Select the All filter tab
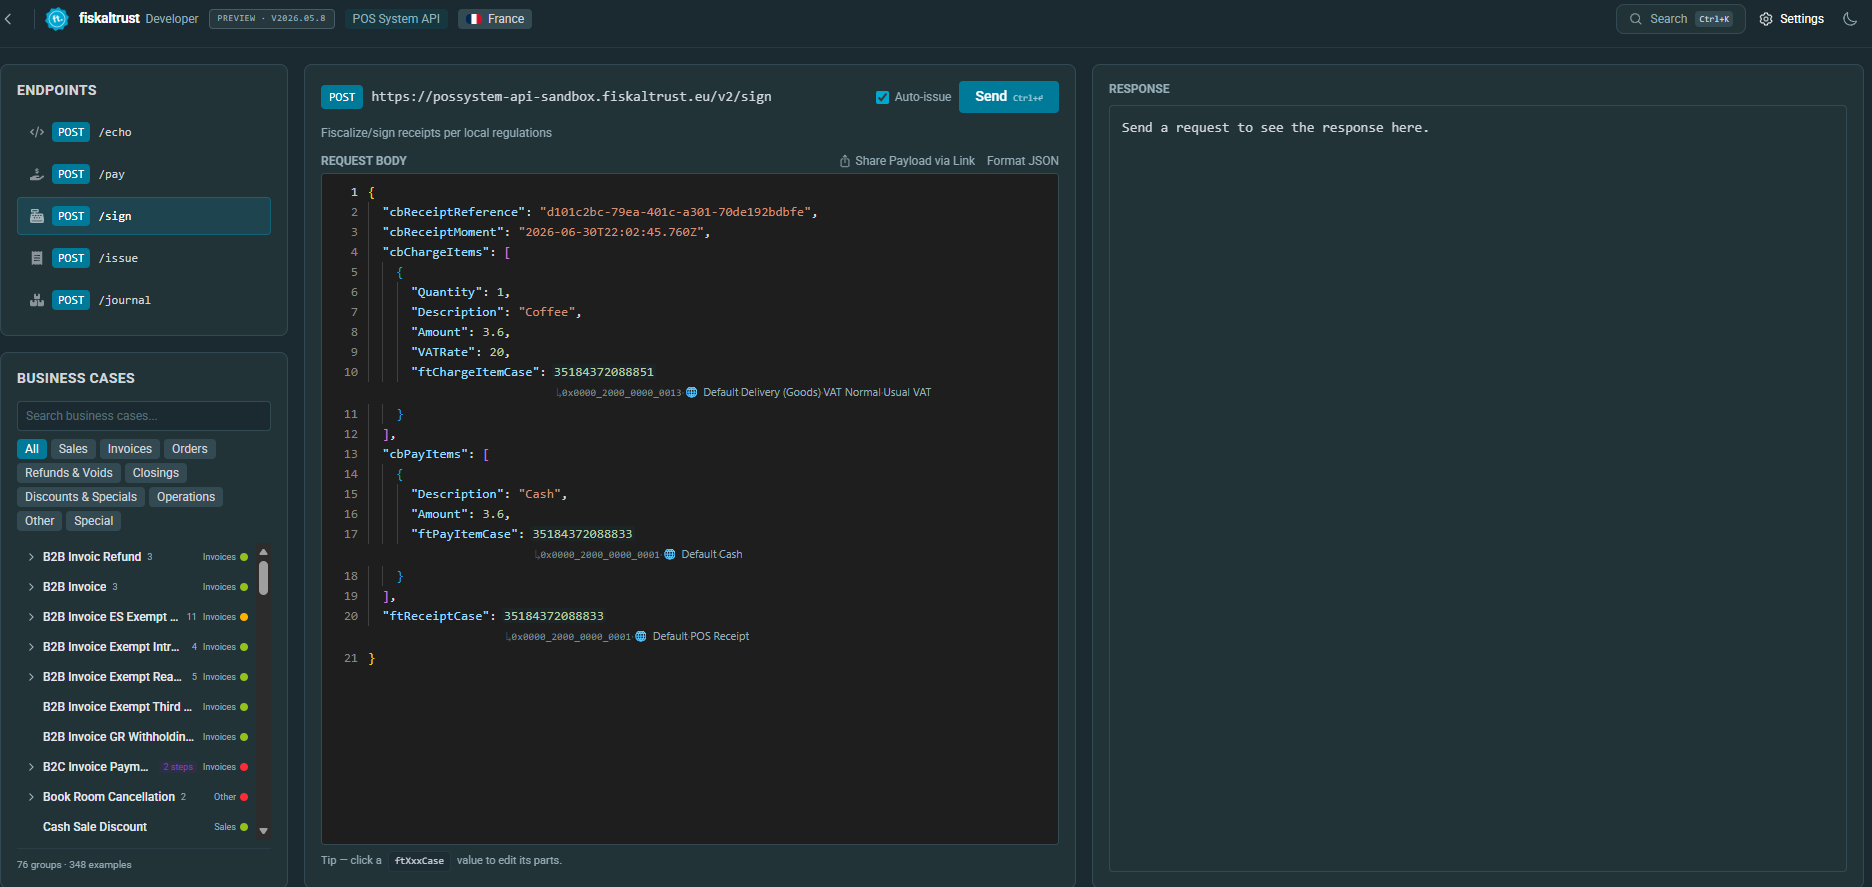The height and width of the screenshot is (887, 1872). click(32, 449)
